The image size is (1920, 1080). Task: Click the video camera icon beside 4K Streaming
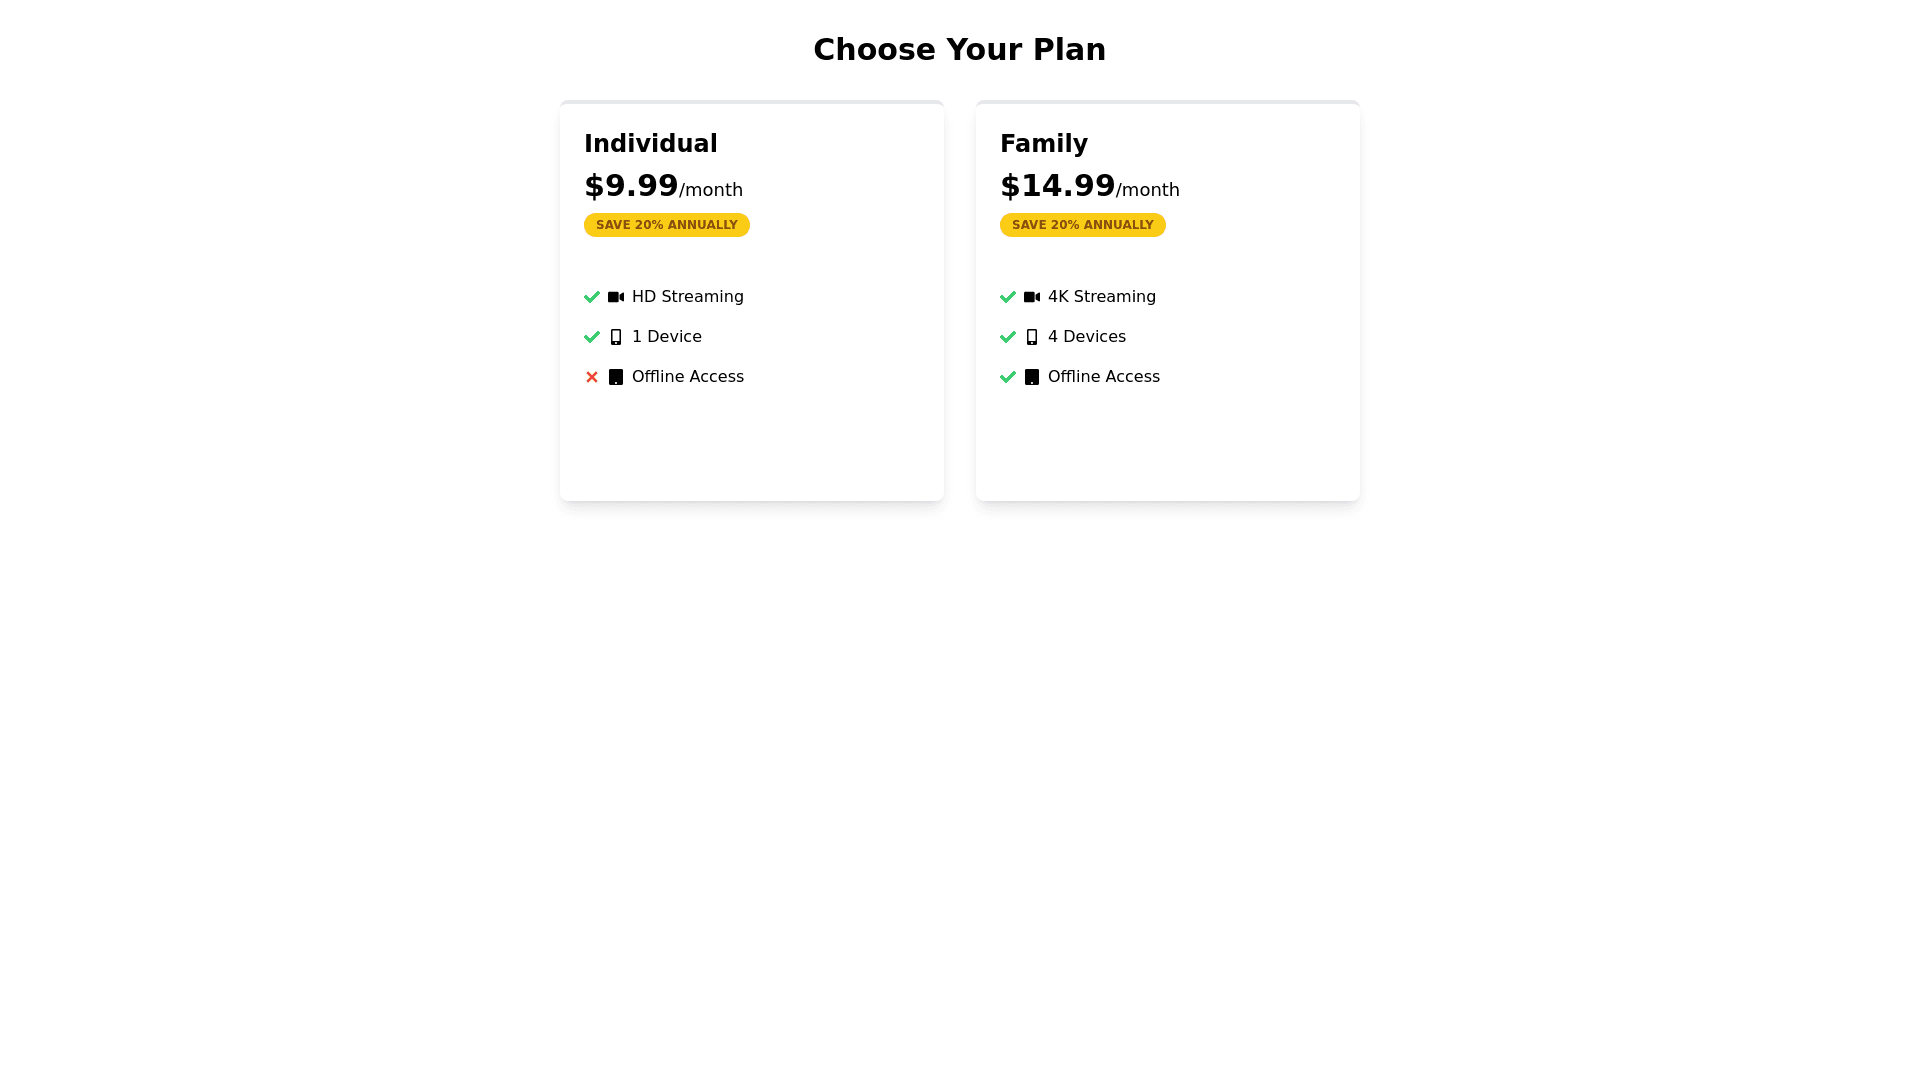click(1032, 297)
